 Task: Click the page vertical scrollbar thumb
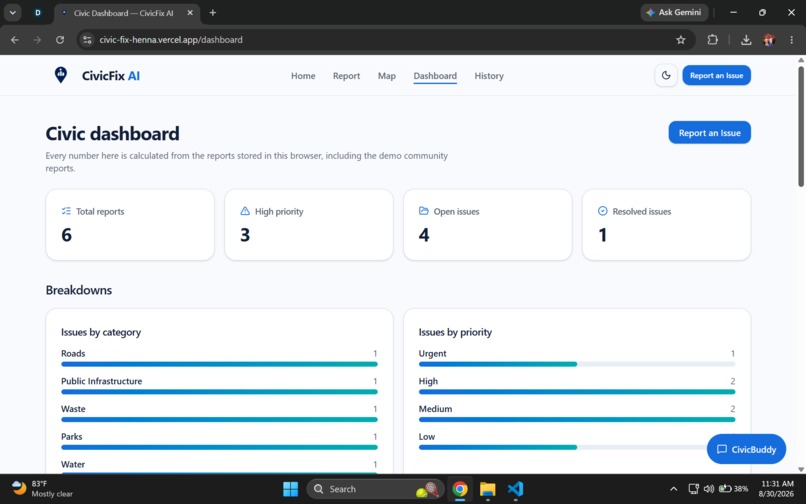[x=801, y=126]
